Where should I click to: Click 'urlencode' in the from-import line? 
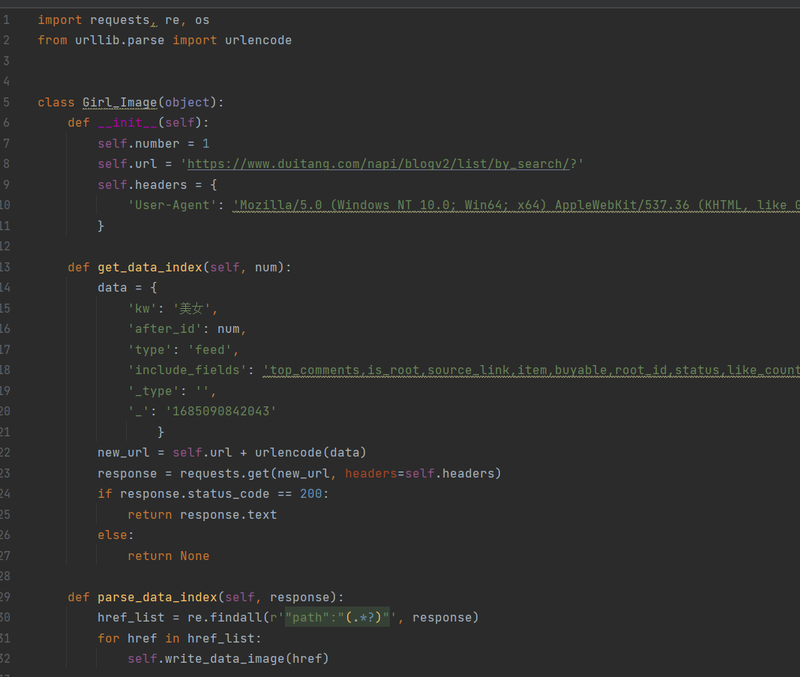258,40
